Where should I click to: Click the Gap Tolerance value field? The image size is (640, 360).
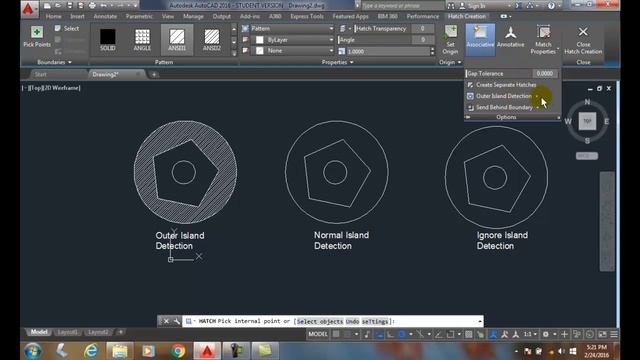click(544, 73)
